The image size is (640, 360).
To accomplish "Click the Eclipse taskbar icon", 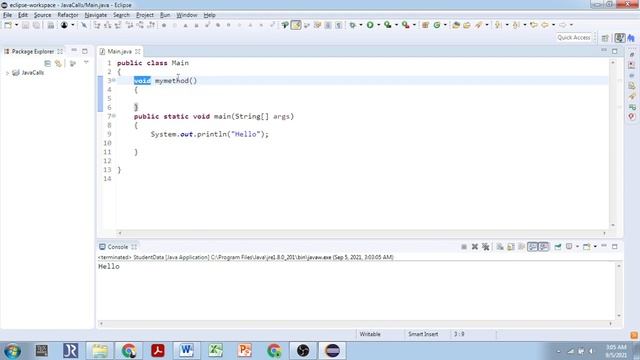I will [x=332, y=351].
